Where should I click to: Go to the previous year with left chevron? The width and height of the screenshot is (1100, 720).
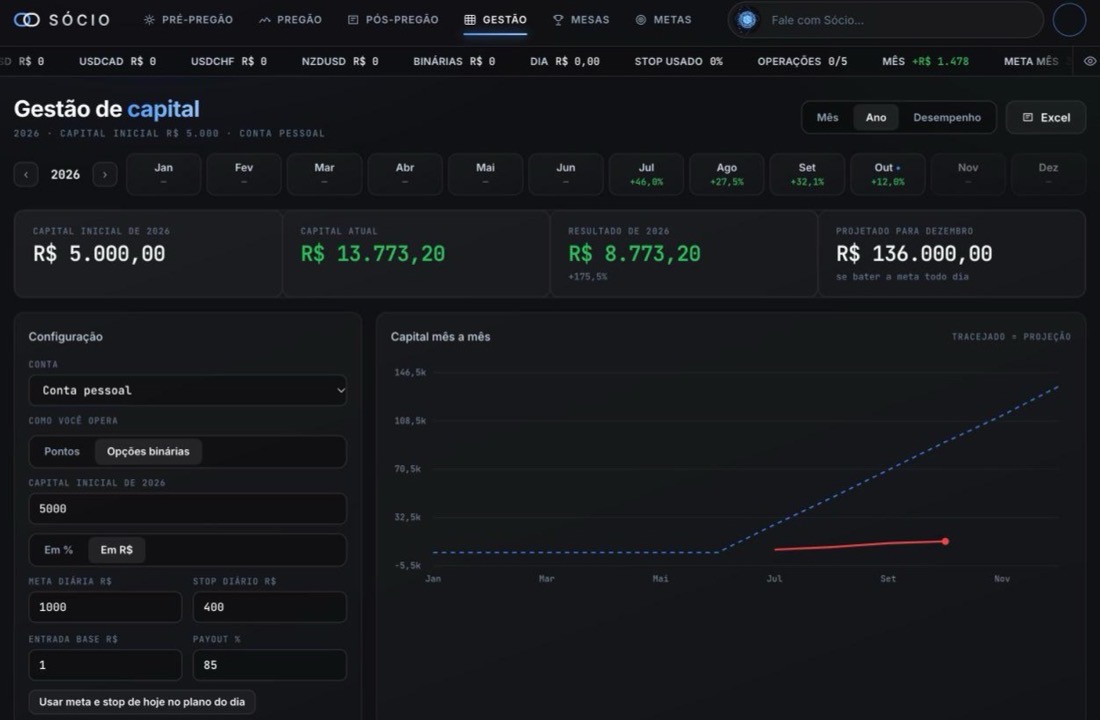click(26, 174)
